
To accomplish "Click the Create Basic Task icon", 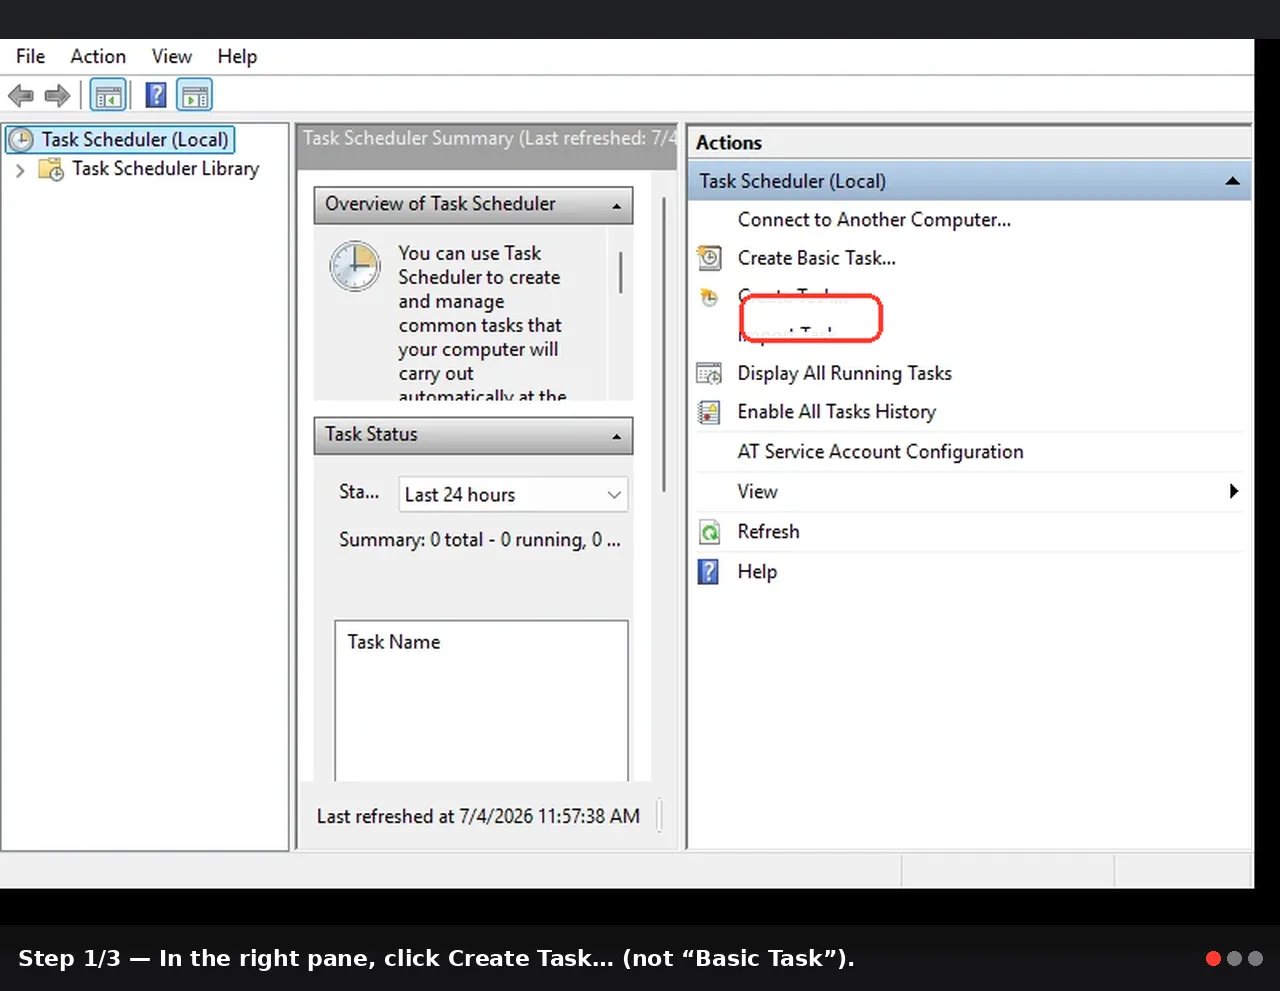I will pyautogui.click(x=709, y=258).
